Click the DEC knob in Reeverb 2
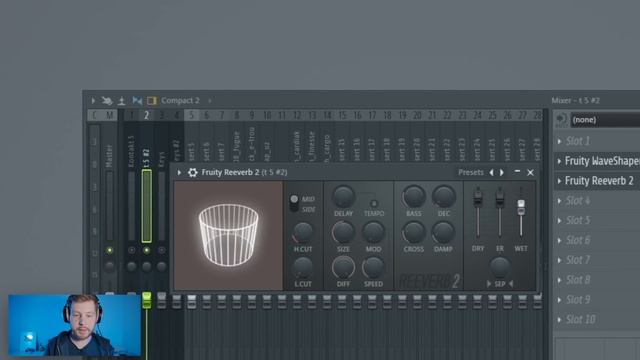The height and width of the screenshot is (360, 640). tap(444, 197)
